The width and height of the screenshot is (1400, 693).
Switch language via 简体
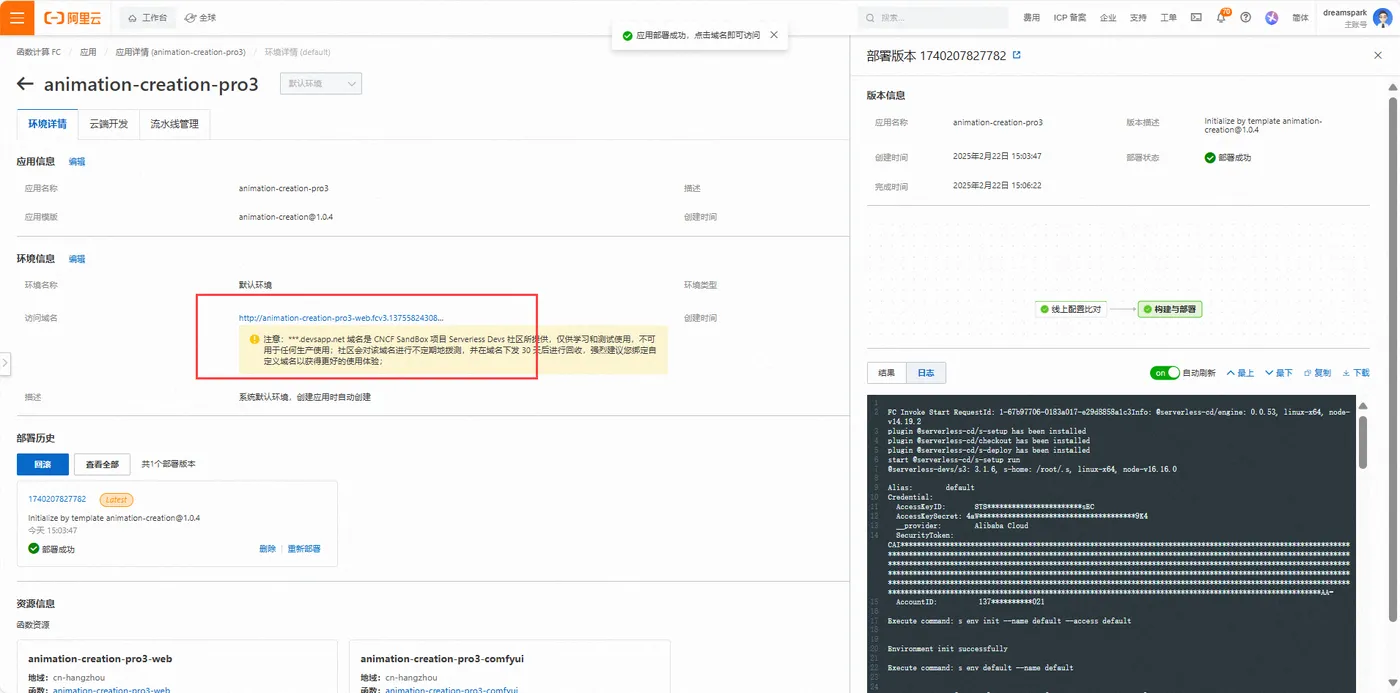(1300, 18)
